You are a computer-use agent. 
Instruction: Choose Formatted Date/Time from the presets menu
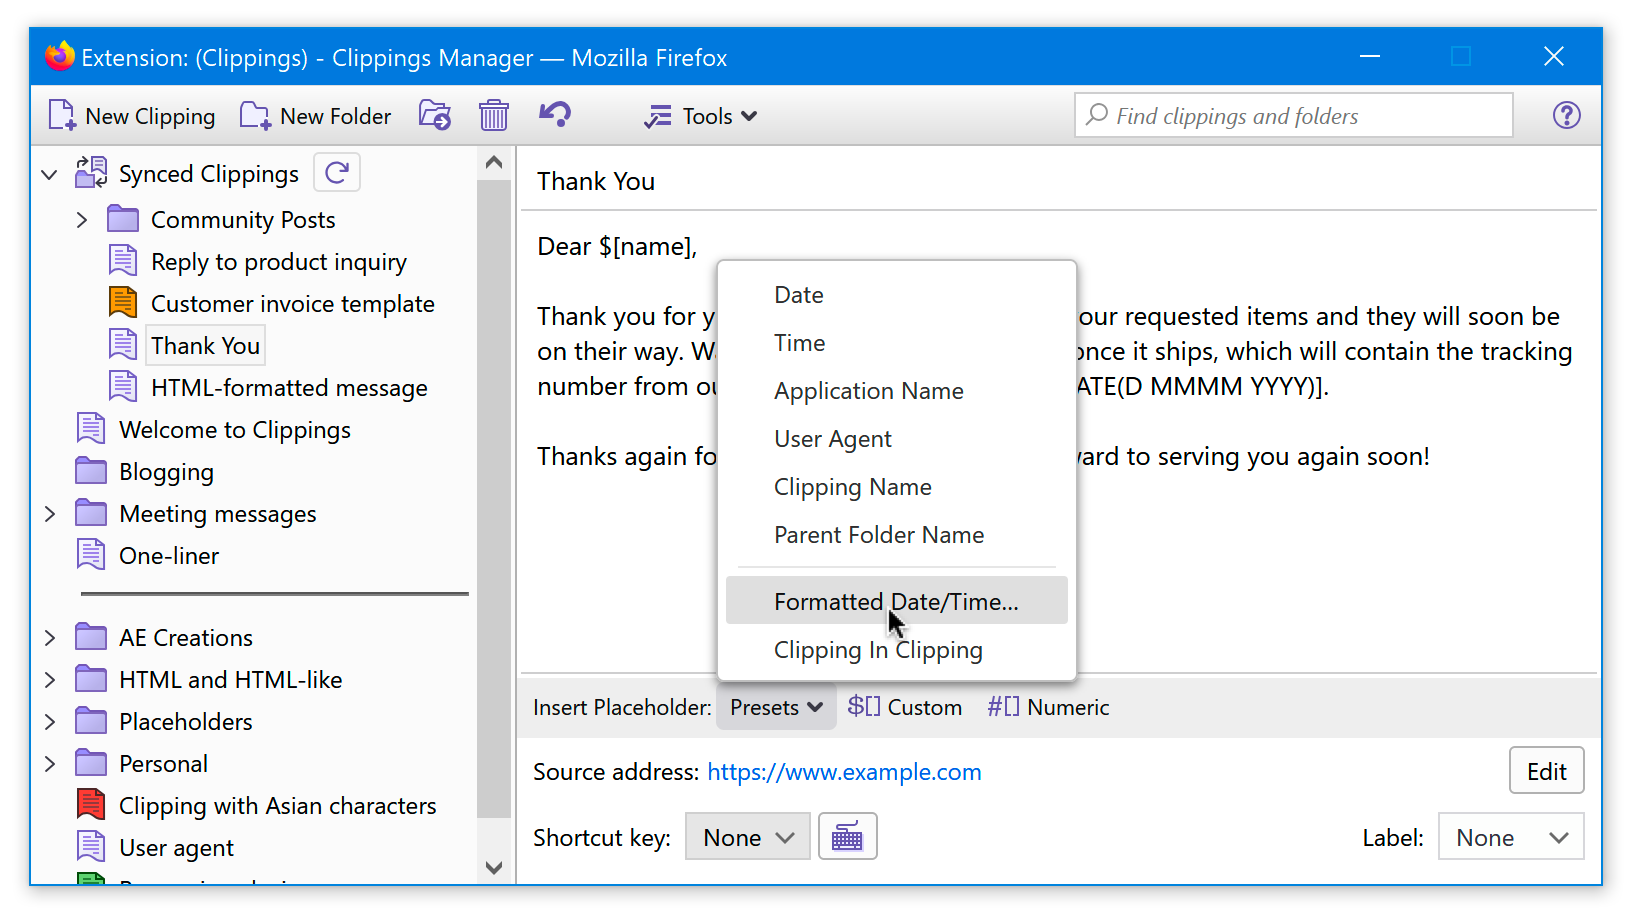896,601
